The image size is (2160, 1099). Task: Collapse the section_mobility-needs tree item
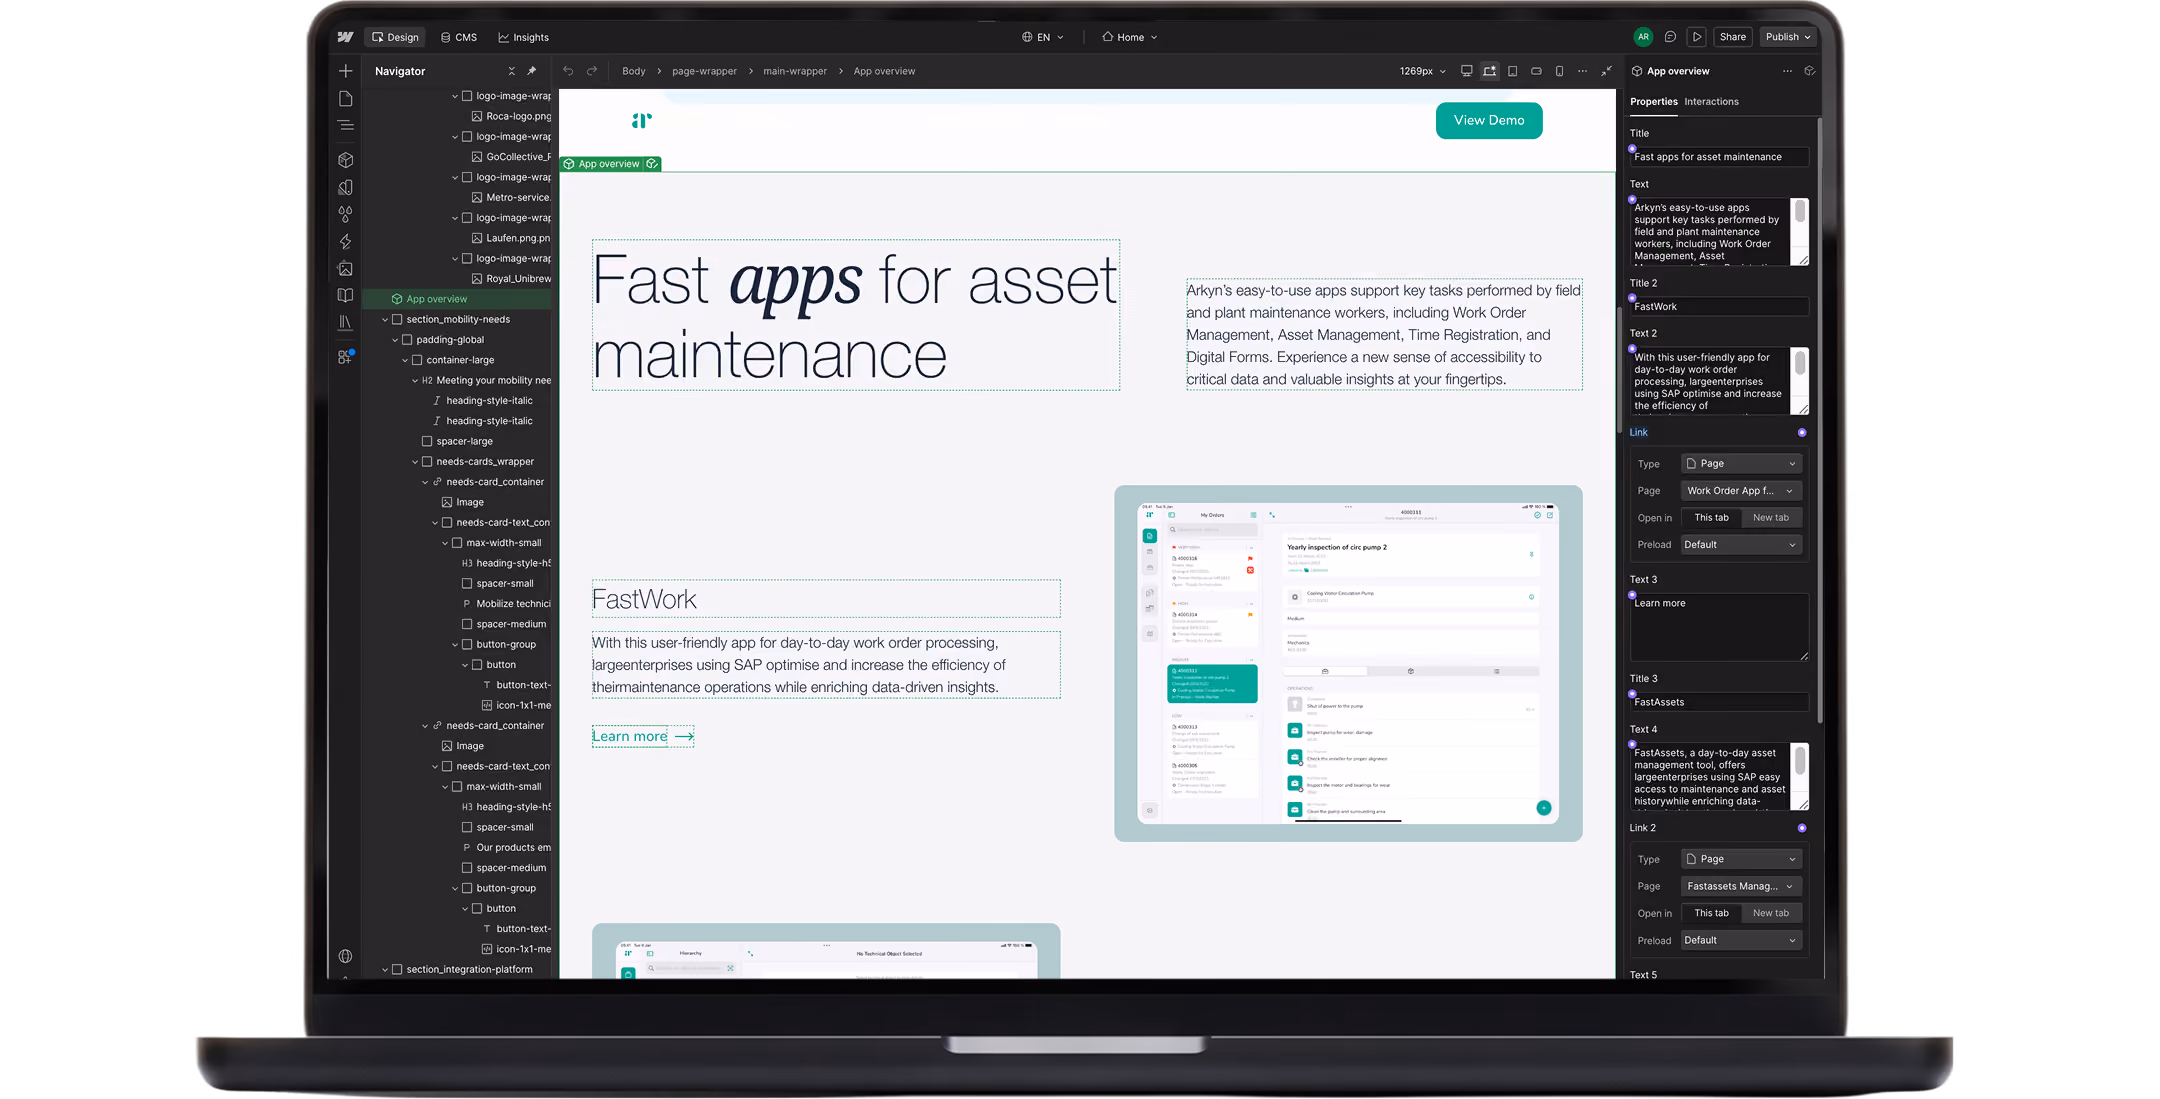pyautogui.click(x=385, y=320)
